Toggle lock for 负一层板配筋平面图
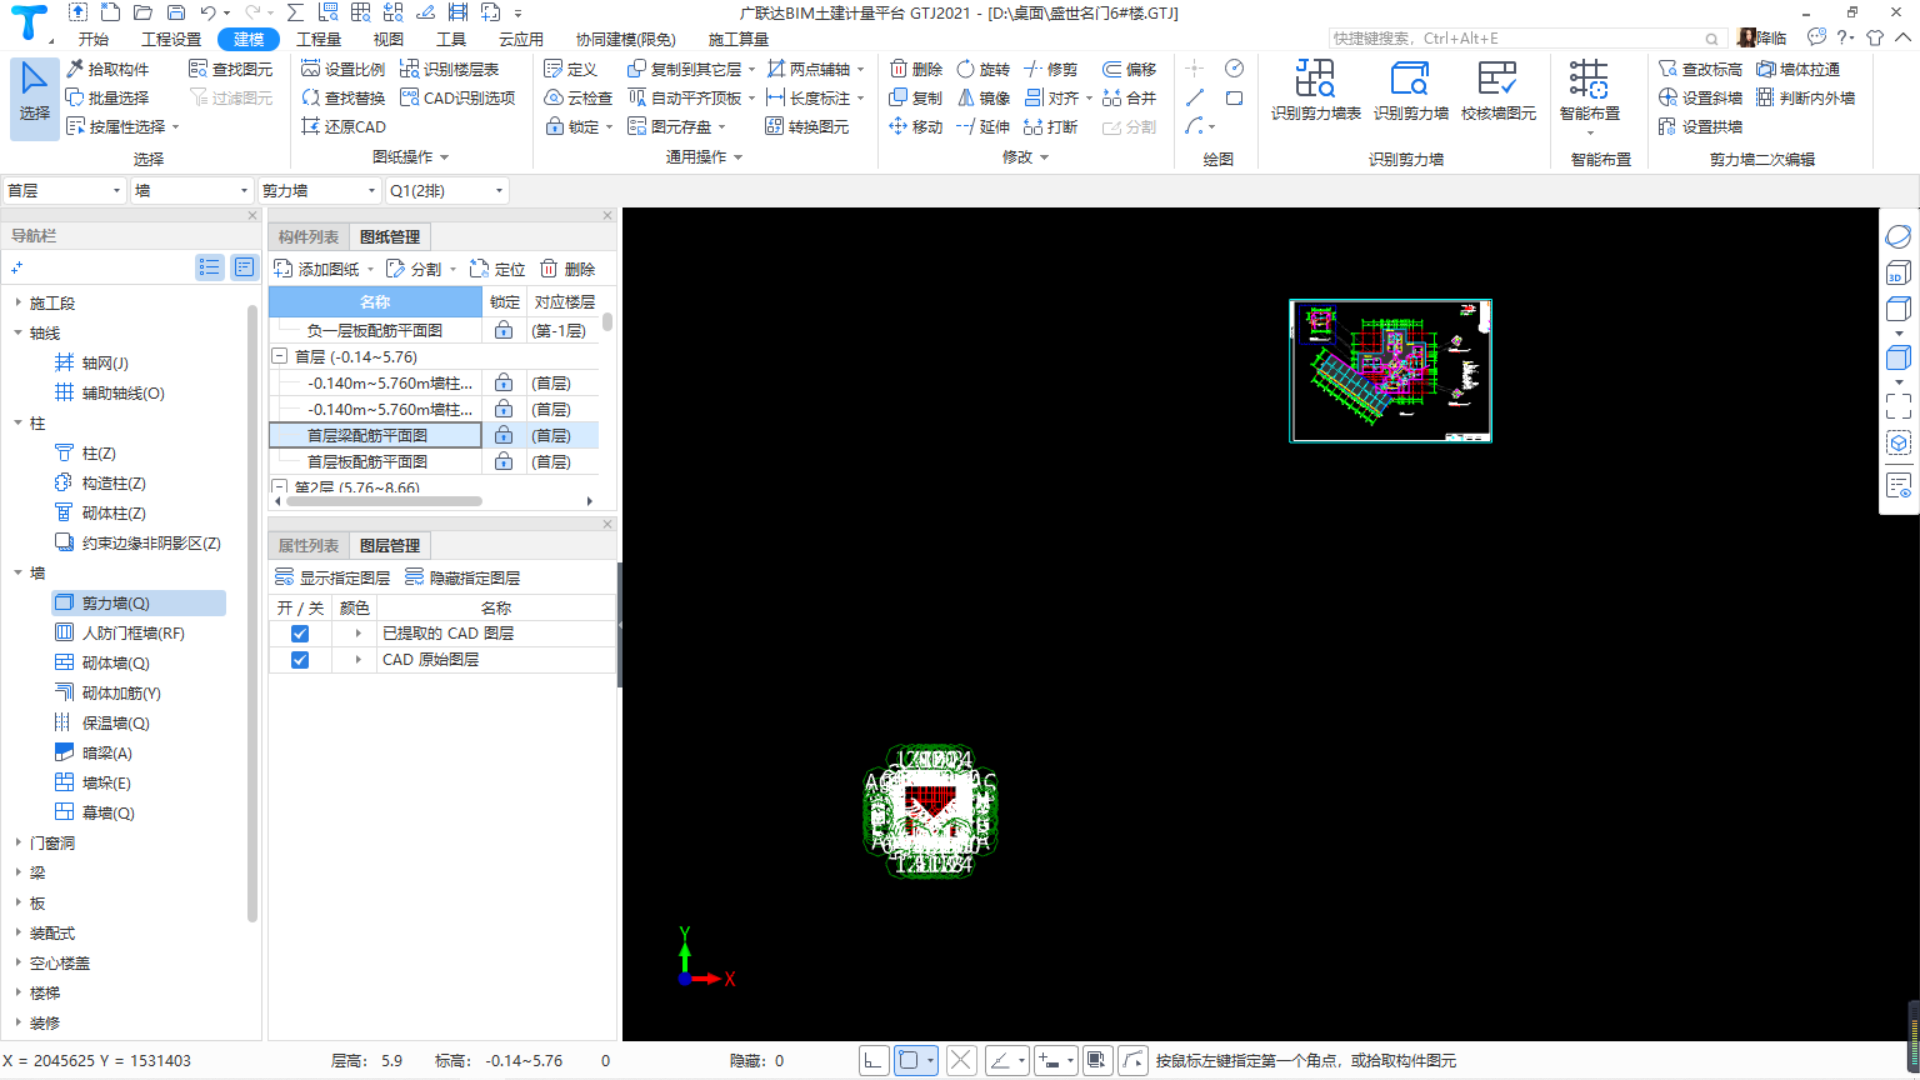Image resolution: width=1920 pixels, height=1080 pixels. [504, 331]
